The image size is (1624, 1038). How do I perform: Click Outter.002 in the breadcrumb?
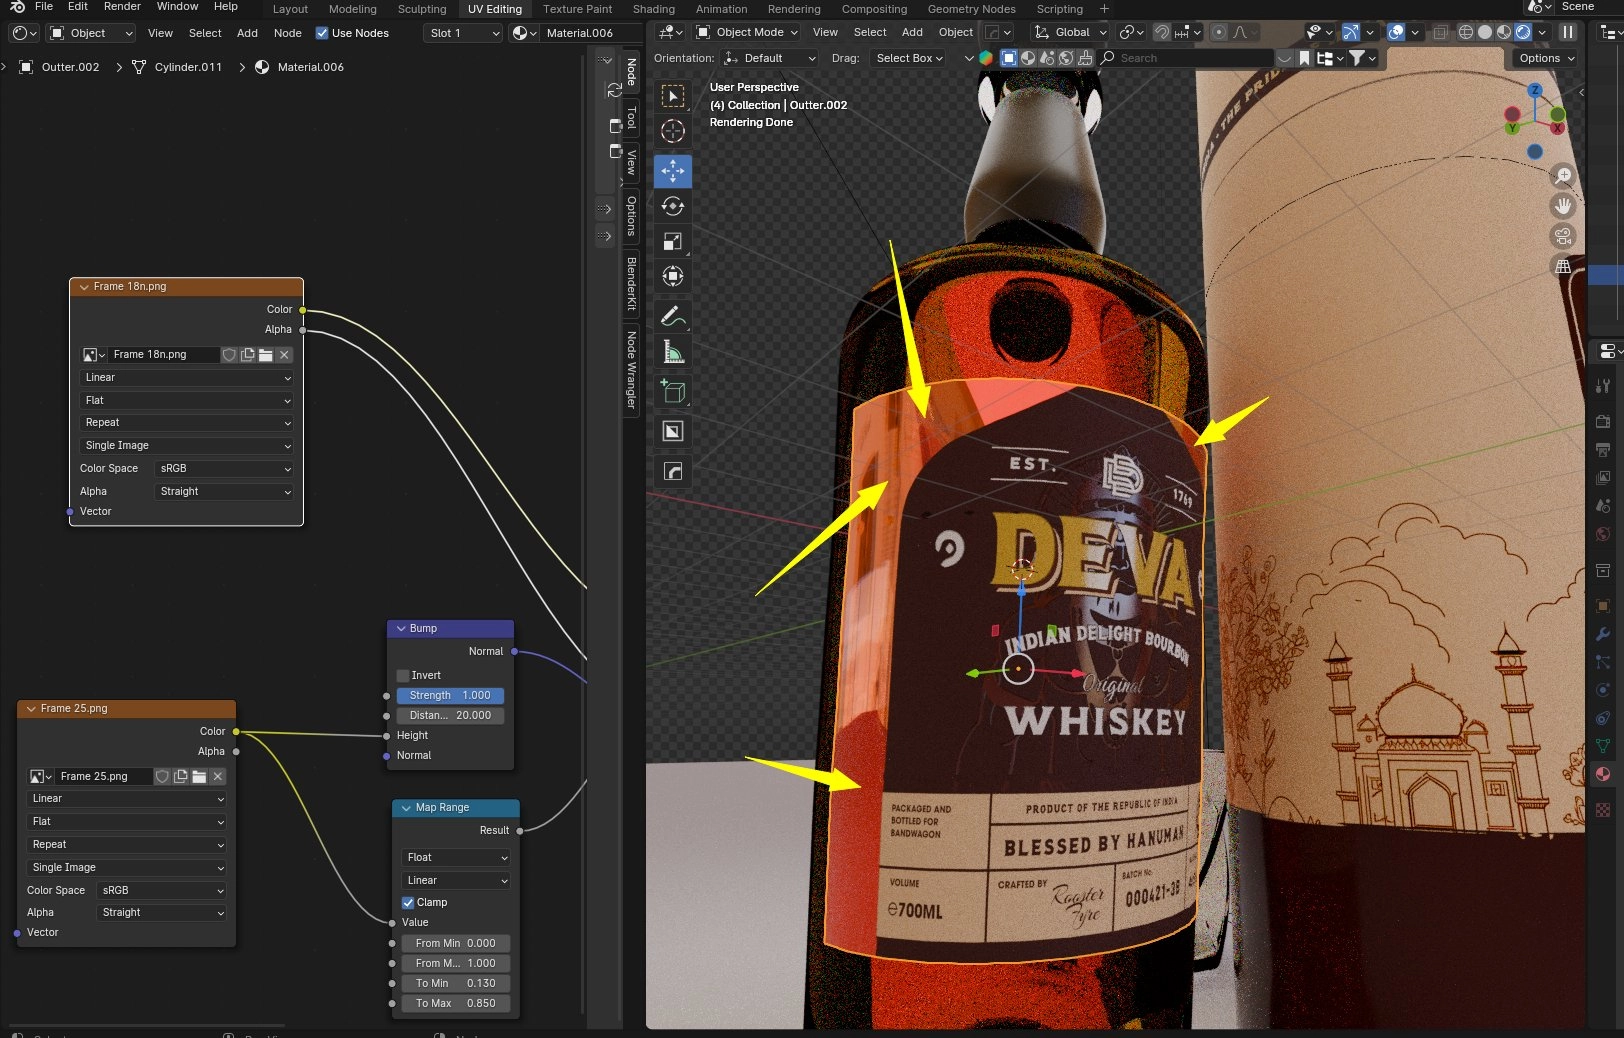(70, 68)
